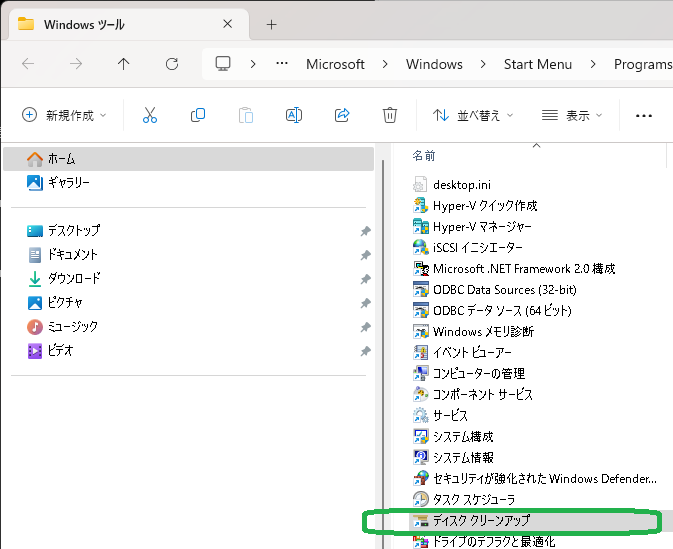Open a new tab with plus button
The image size is (673, 549).
(x=271, y=24)
